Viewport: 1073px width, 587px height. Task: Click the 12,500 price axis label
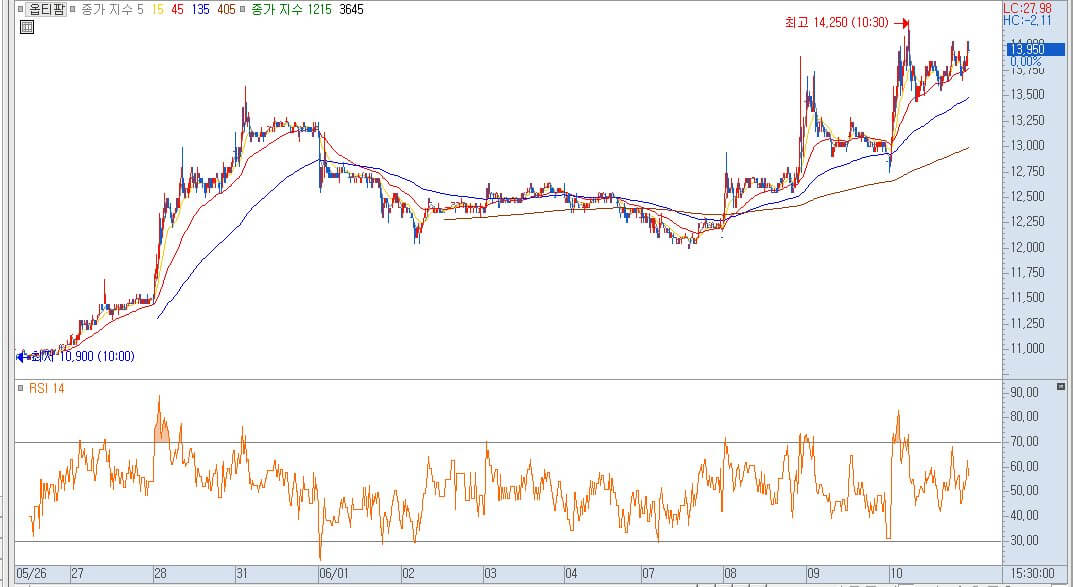click(x=1026, y=196)
